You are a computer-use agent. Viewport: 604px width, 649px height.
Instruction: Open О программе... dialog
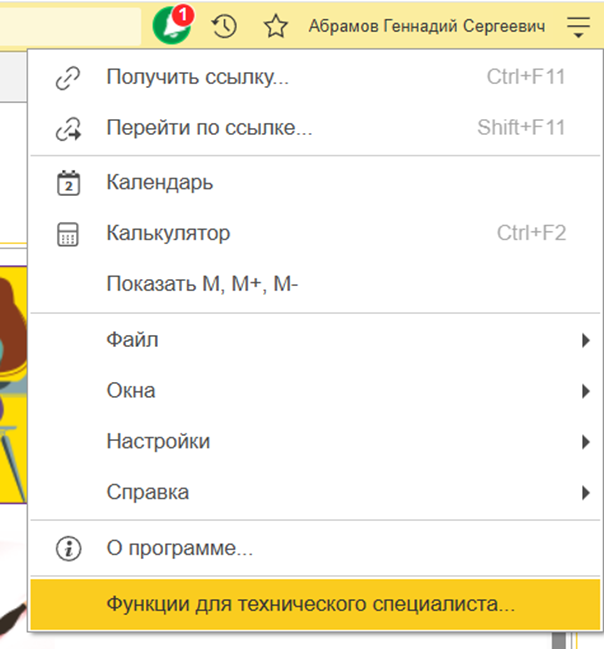315,548
